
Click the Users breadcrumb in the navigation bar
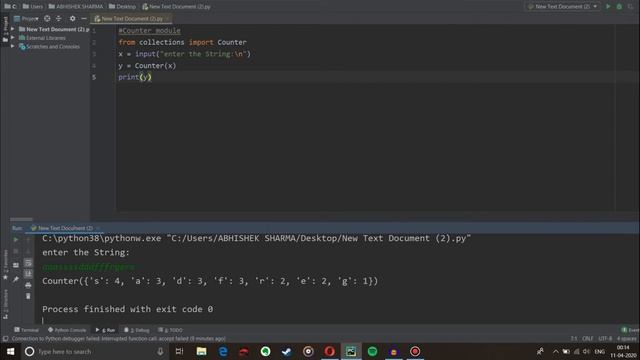[33, 7]
